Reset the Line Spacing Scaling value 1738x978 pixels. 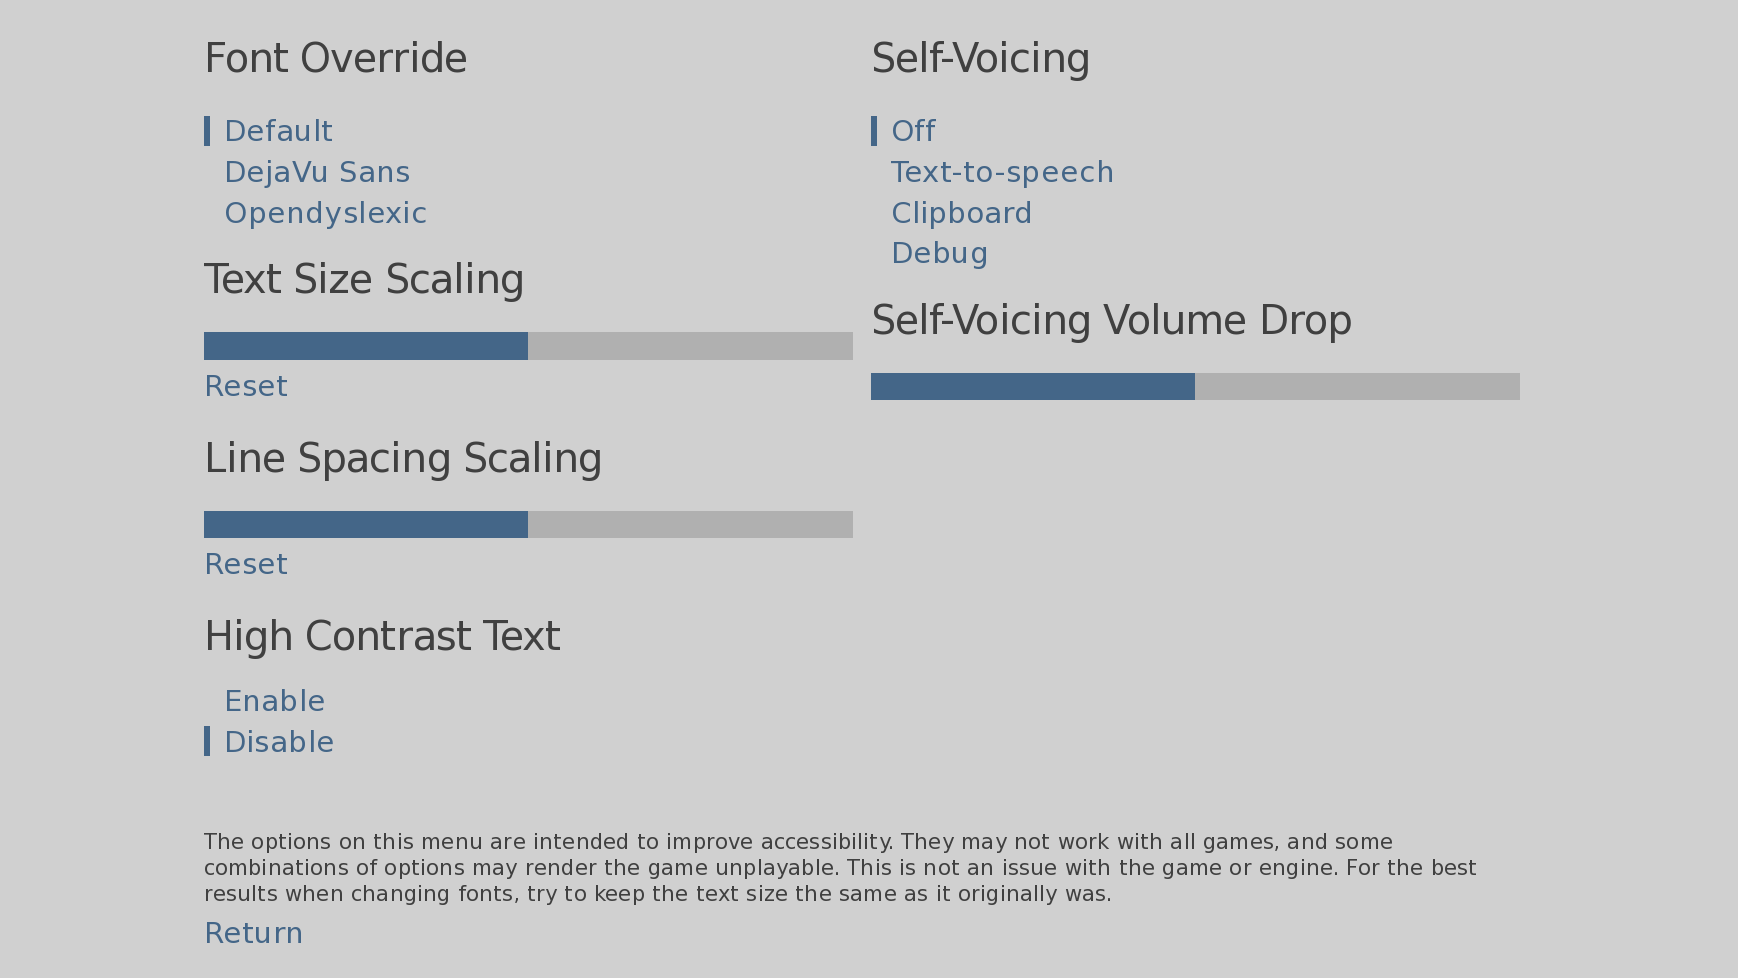(x=246, y=564)
